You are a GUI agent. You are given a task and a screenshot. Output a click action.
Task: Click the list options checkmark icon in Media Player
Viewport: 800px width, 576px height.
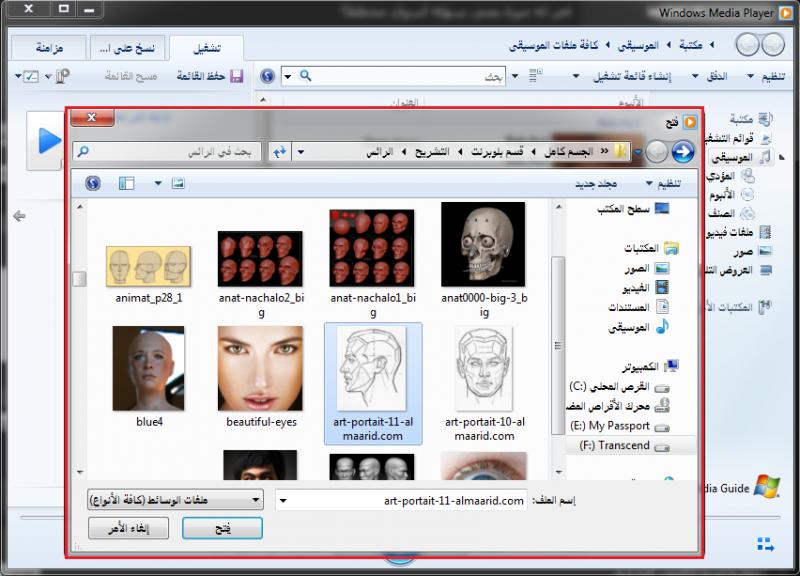tap(31, 77)
